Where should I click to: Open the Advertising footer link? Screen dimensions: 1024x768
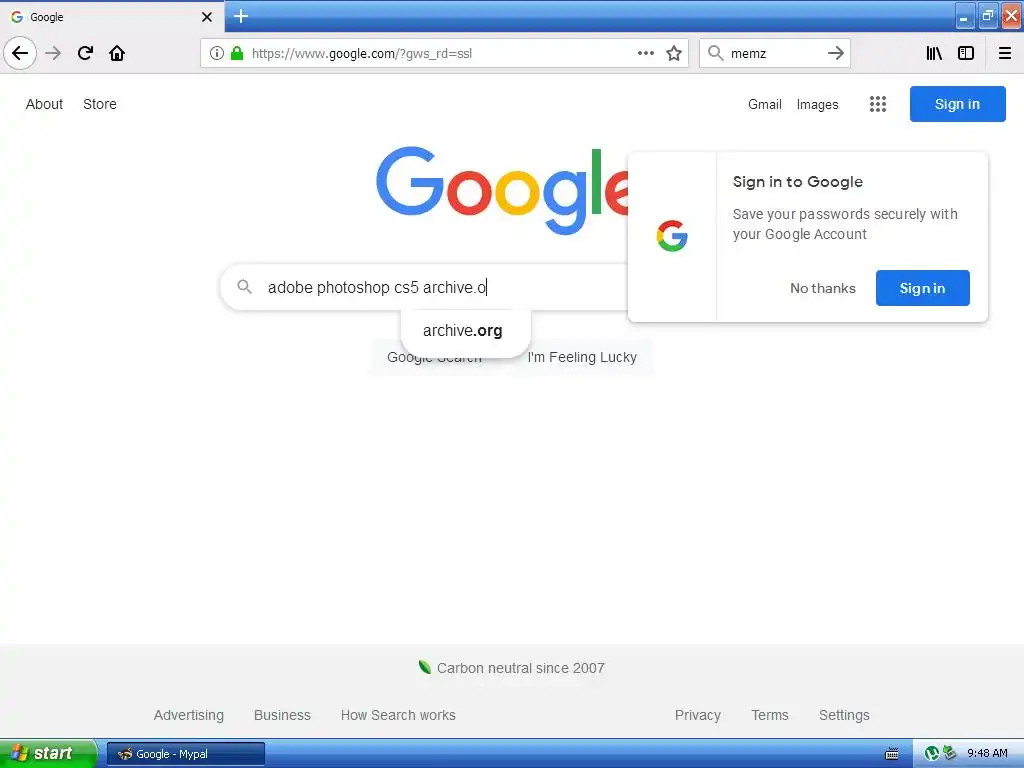189,715
